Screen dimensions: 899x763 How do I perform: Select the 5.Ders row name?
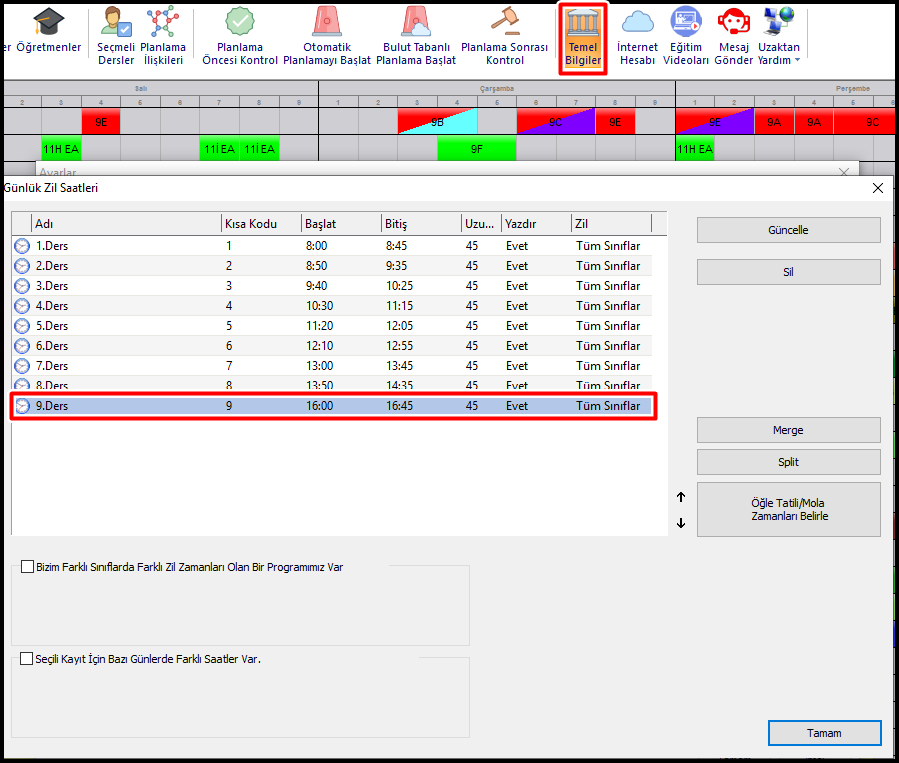tap(52, 326)
